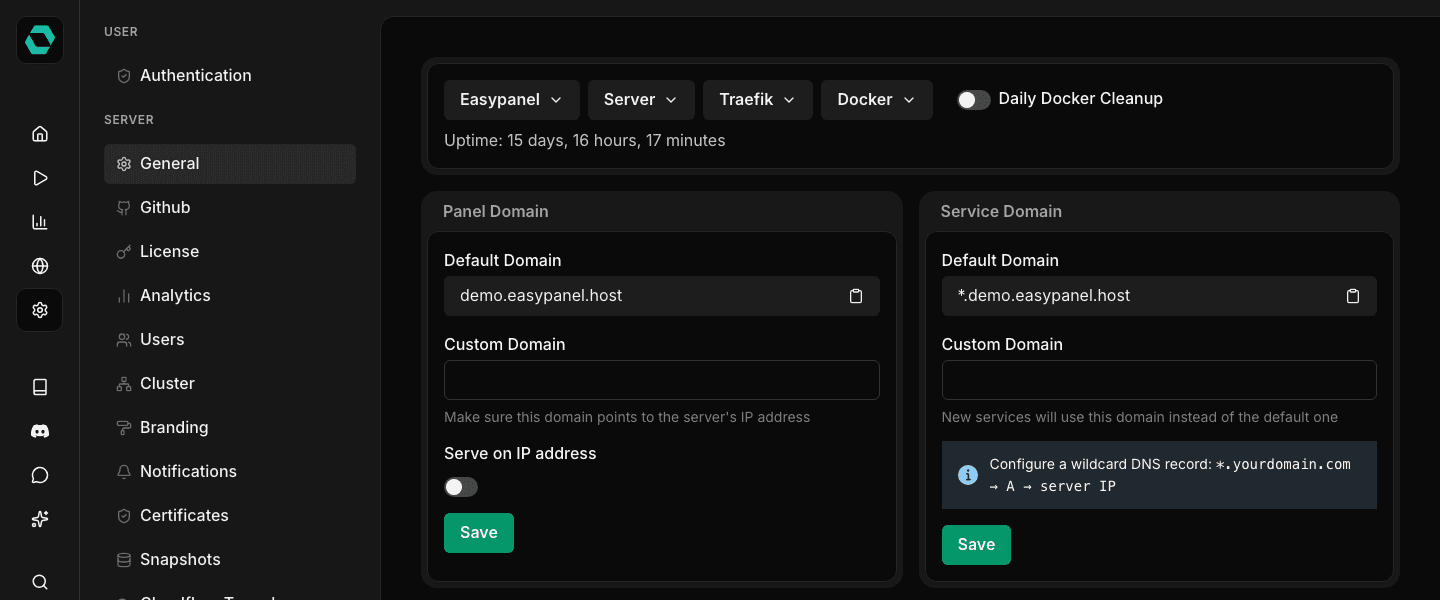
Task: Open Authentication settings
Action: pos(230,76)
